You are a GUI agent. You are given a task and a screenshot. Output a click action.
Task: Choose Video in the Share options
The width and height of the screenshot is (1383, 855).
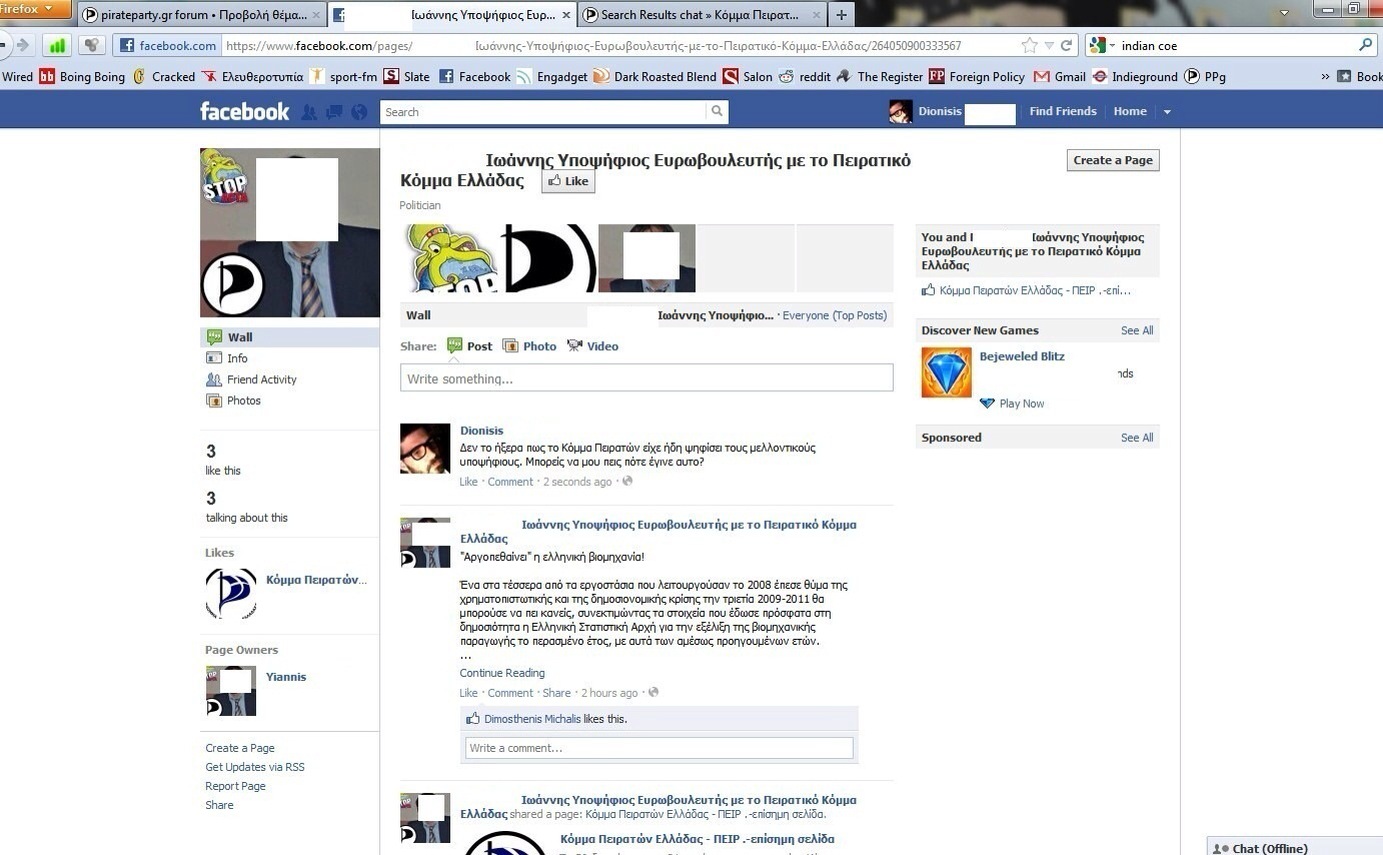(x=592, y=346)
